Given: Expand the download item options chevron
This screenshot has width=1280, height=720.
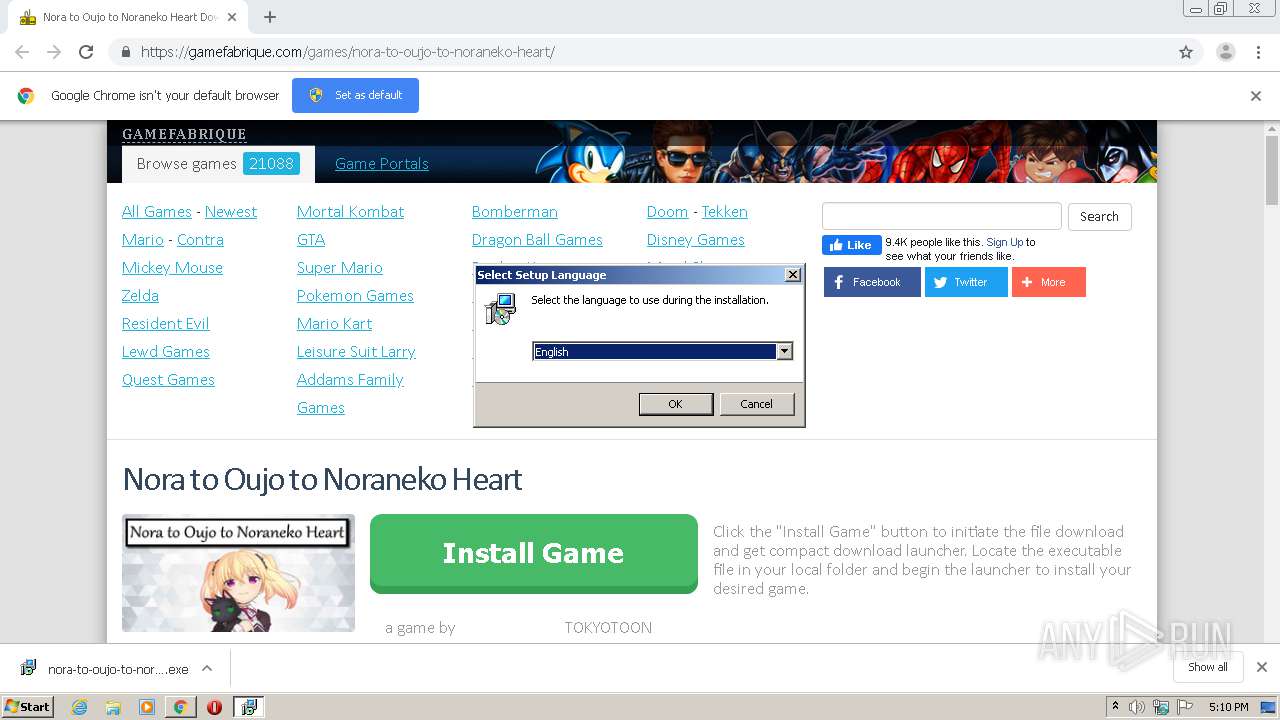Looking at the screenshot, I should tap(207, 668).
